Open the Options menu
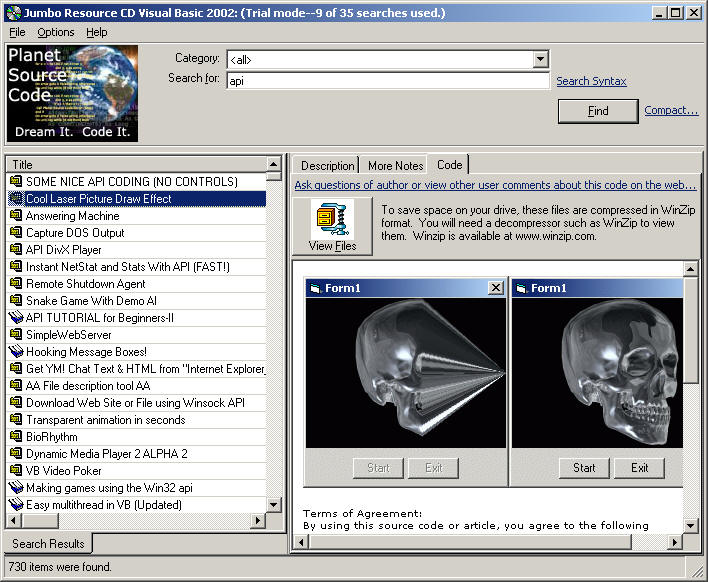Screen dimensions: 708x582 pyautogui.click(x=56, y=32)
